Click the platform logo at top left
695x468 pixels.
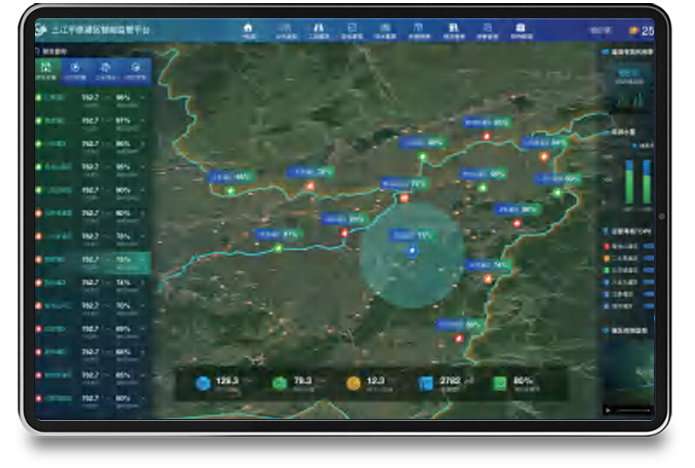(x=44, y=32)
